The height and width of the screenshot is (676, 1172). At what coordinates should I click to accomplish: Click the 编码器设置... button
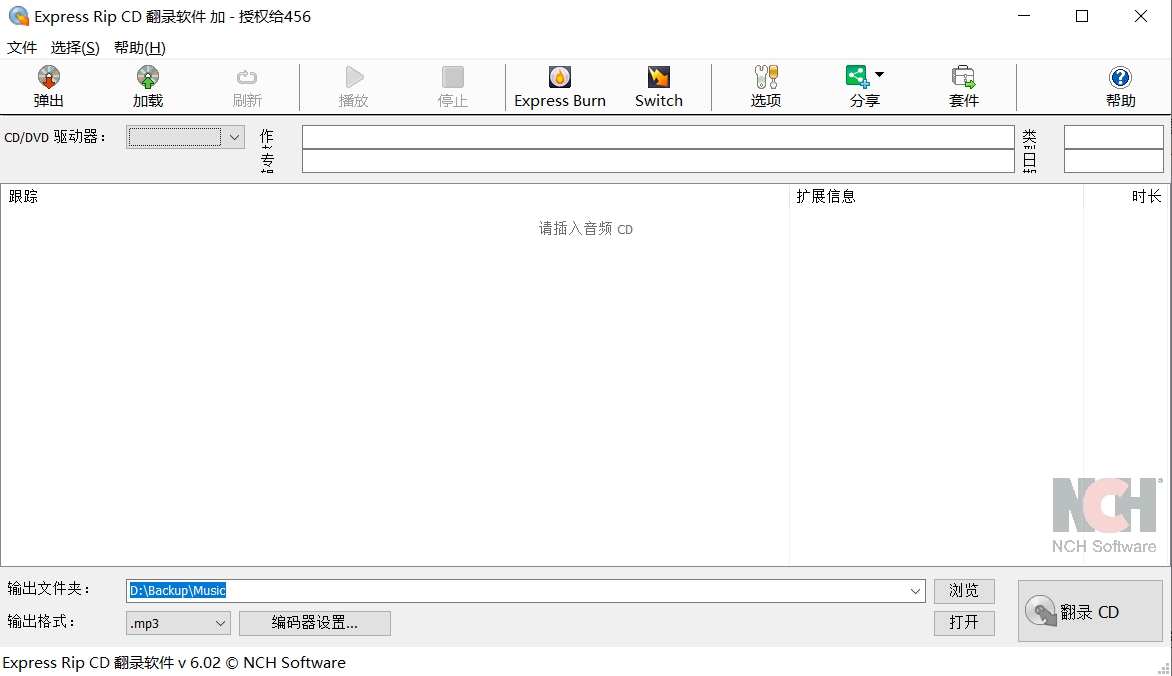[315, 623]
